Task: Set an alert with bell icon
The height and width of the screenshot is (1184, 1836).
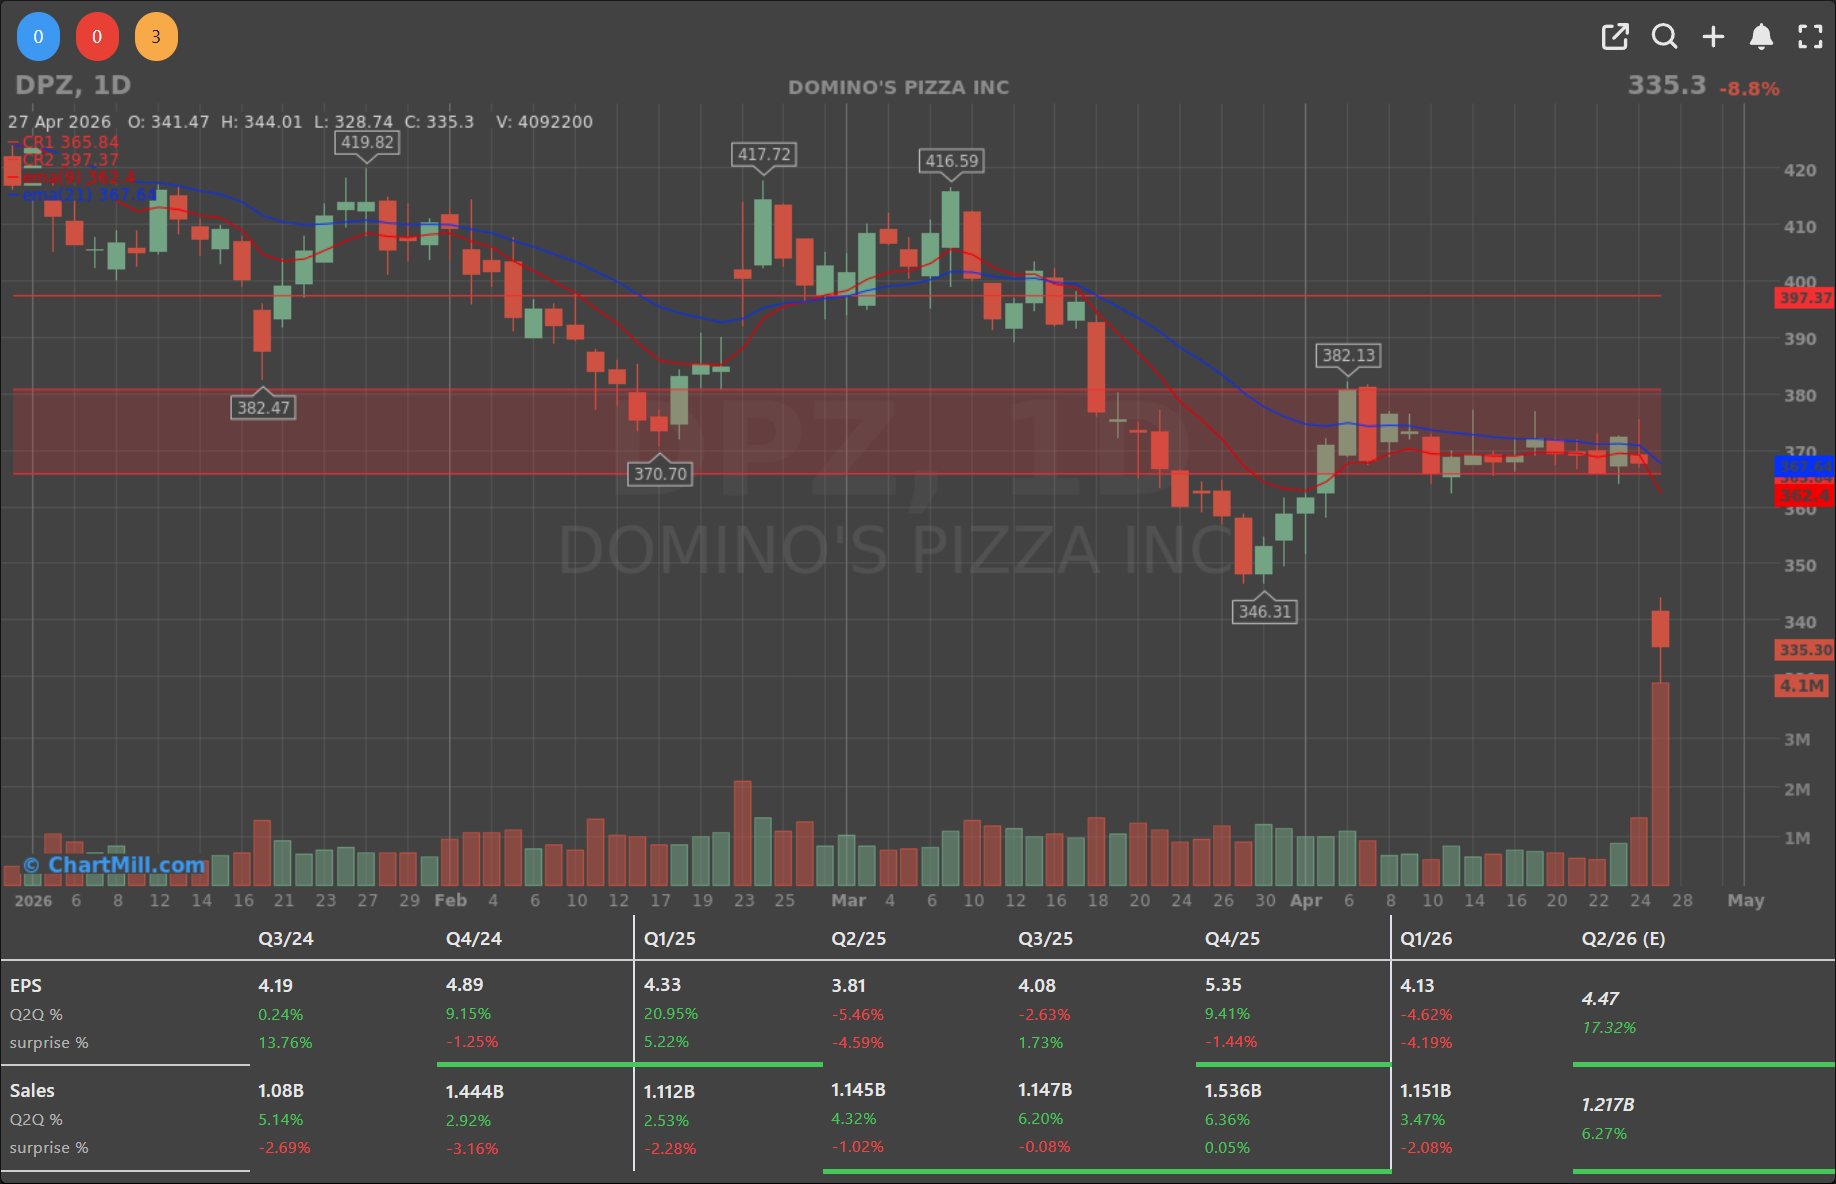Action: (1761, 37)
